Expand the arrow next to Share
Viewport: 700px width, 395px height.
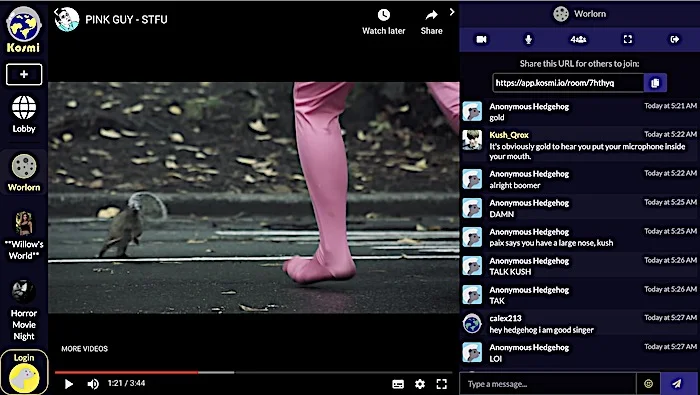tap(452, 12)
